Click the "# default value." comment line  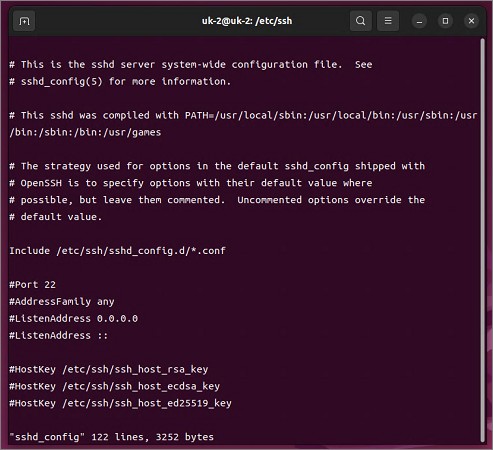pyautogui.click(x=55, y=217)
